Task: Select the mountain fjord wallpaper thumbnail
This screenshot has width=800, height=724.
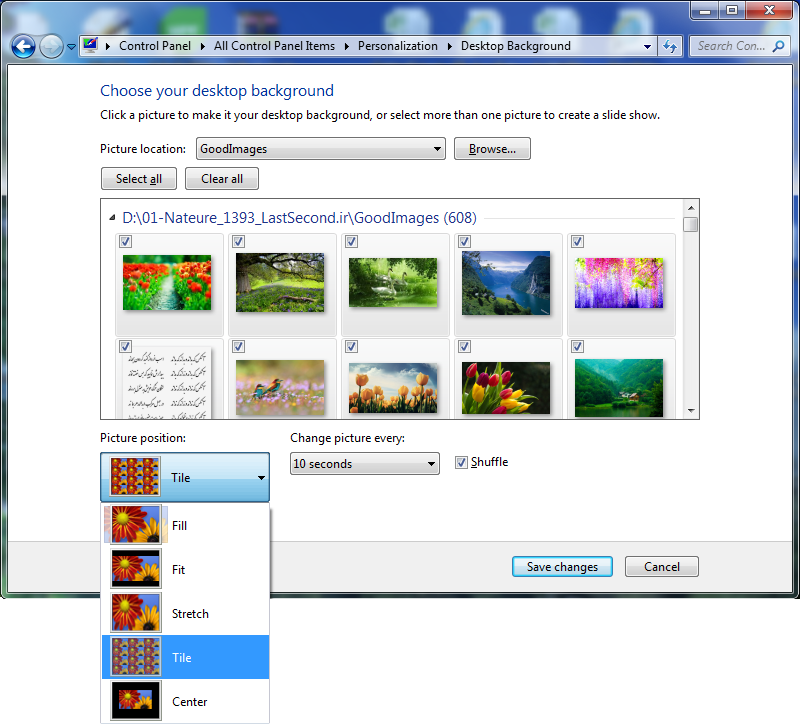Action: pyautogui.click(x=505, y=281)
